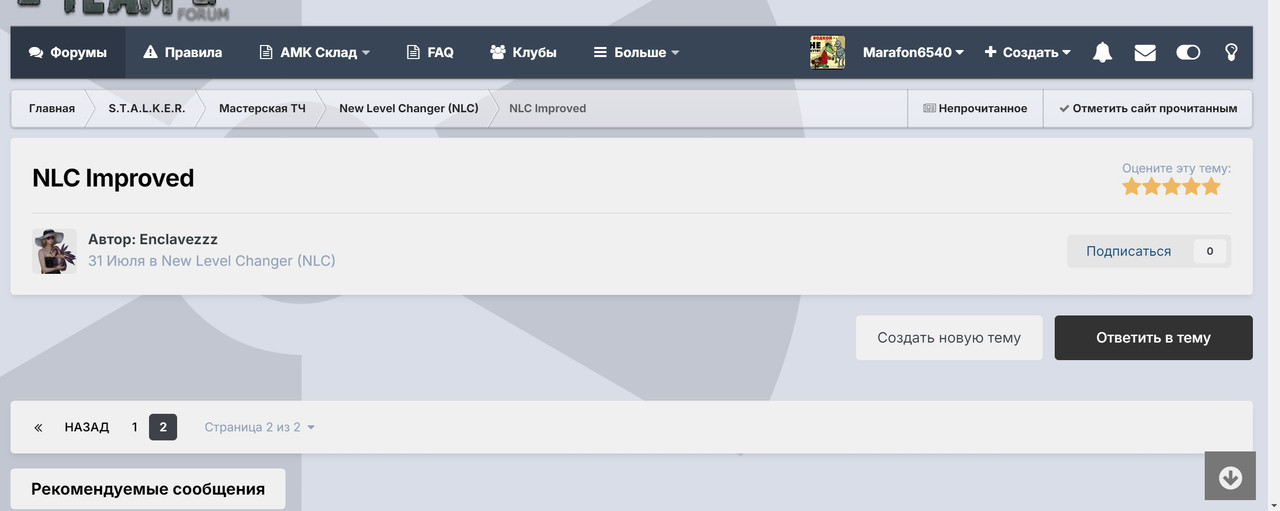Rate topic with first star

coord(1132,187)
